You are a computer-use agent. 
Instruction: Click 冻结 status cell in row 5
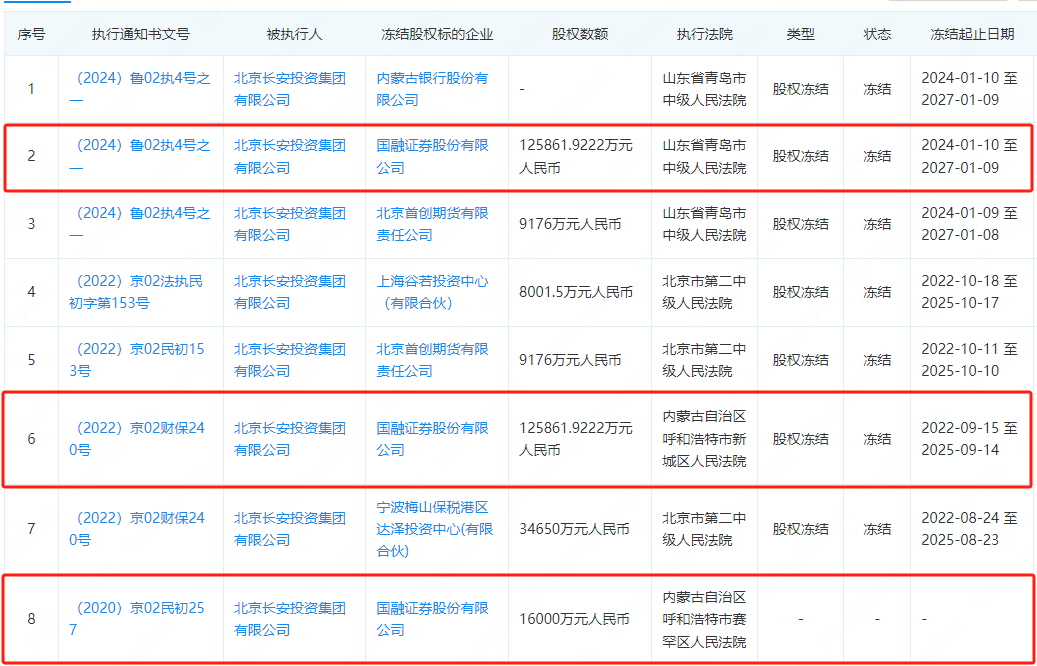click(877, 360)
